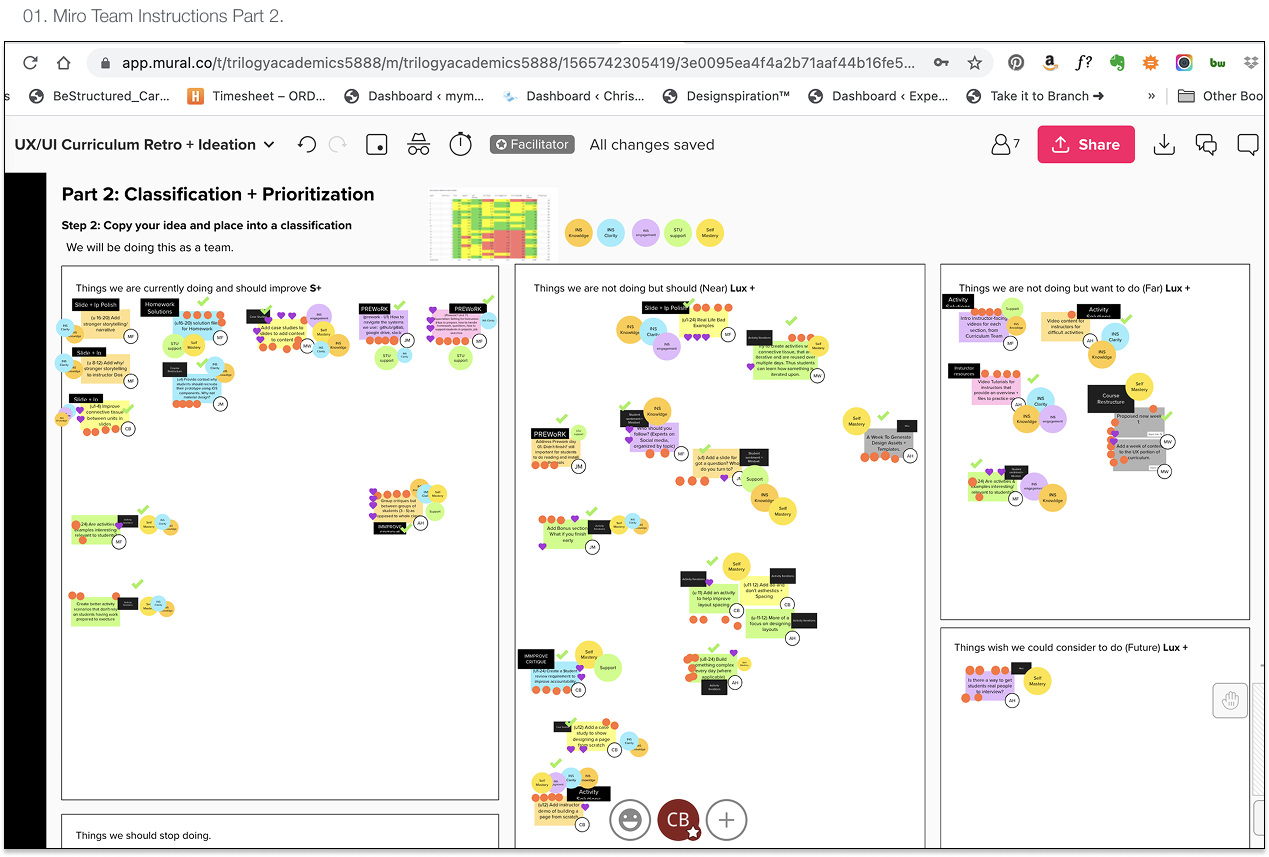Open the Dashboard ‹ Chris... bookmark
Viewport: 1269px width, 857px height.
click(x=573, y=96)
